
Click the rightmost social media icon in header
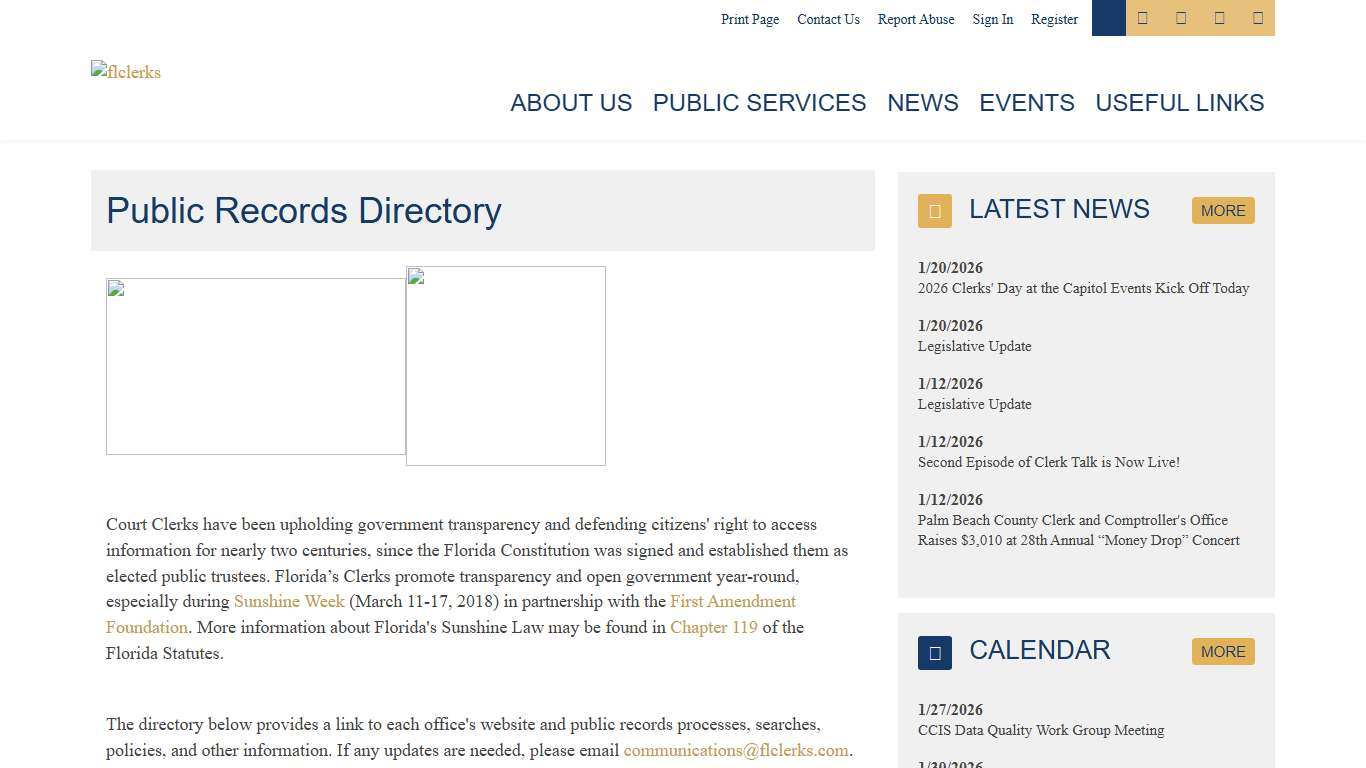click(x=1257, y=18)
